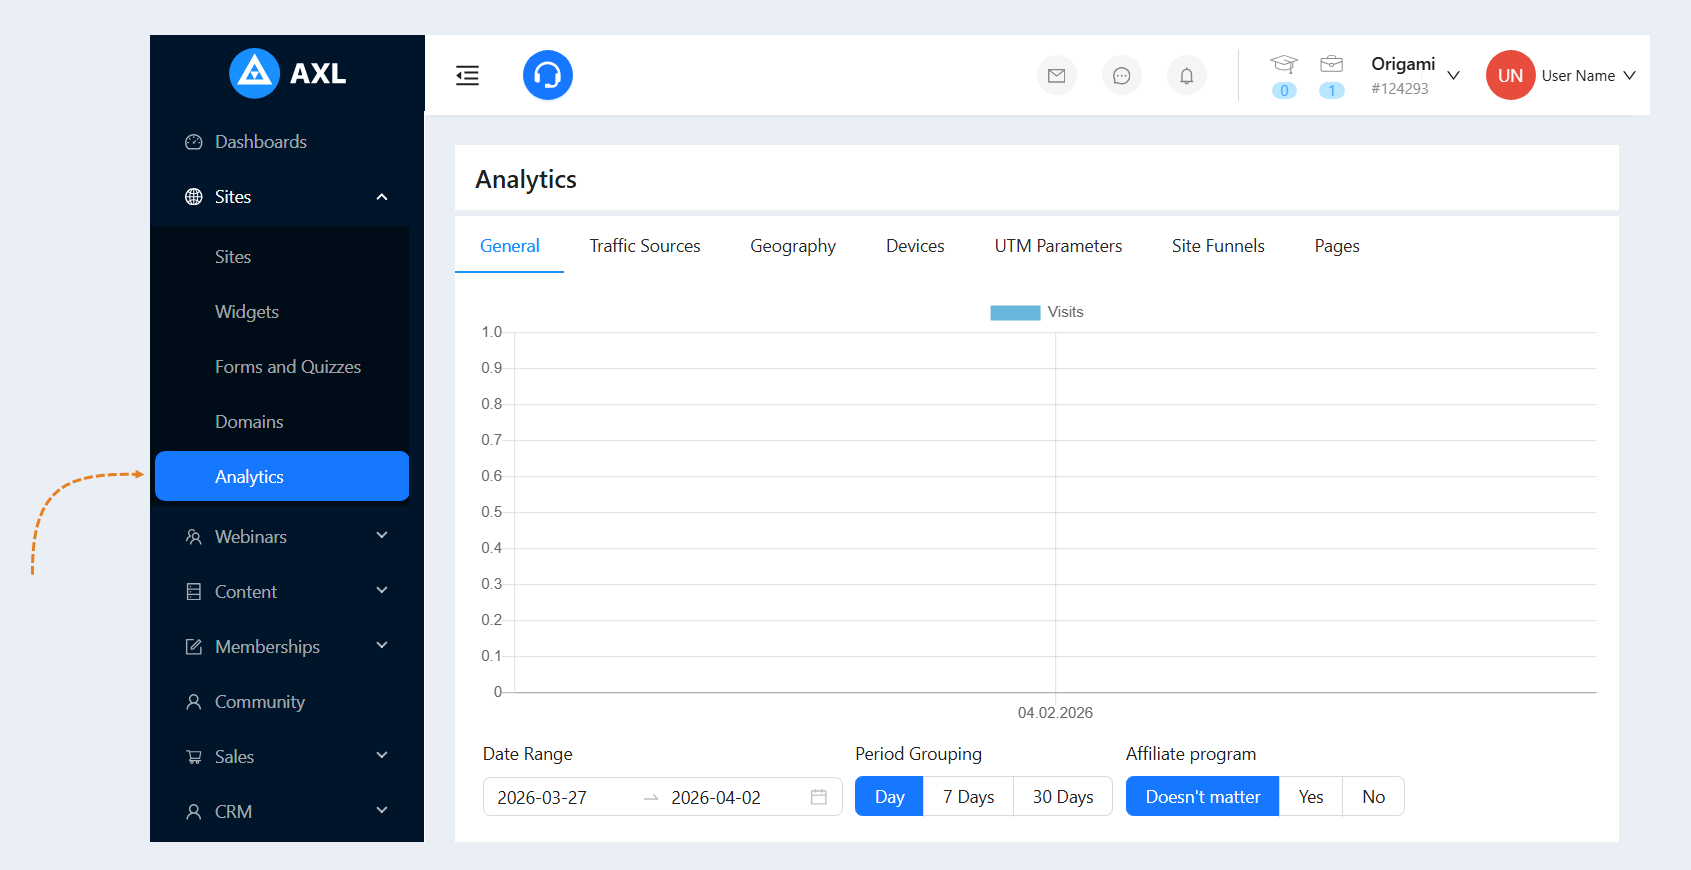Click the CRM person icon in sidebar
Image resolution: width=1691 pixels, height=870 pixels.
coord(194,812)
